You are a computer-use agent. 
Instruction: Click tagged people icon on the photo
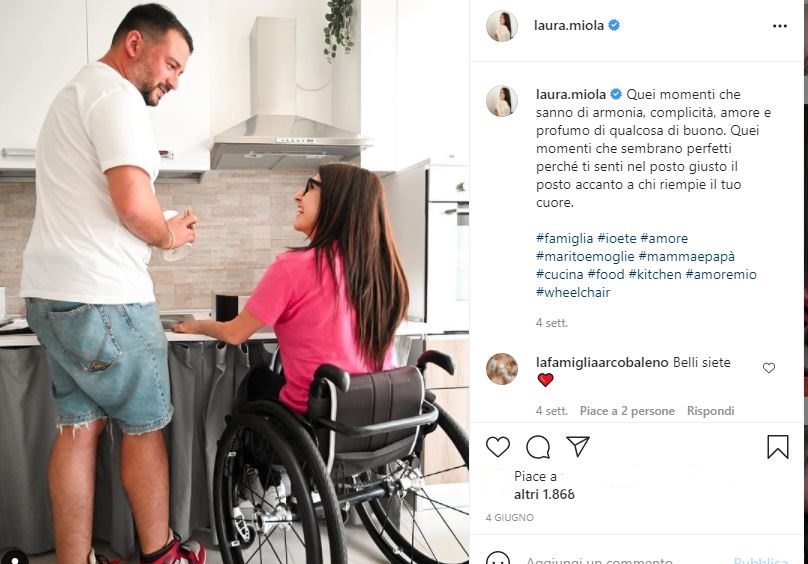pos(15,558)
